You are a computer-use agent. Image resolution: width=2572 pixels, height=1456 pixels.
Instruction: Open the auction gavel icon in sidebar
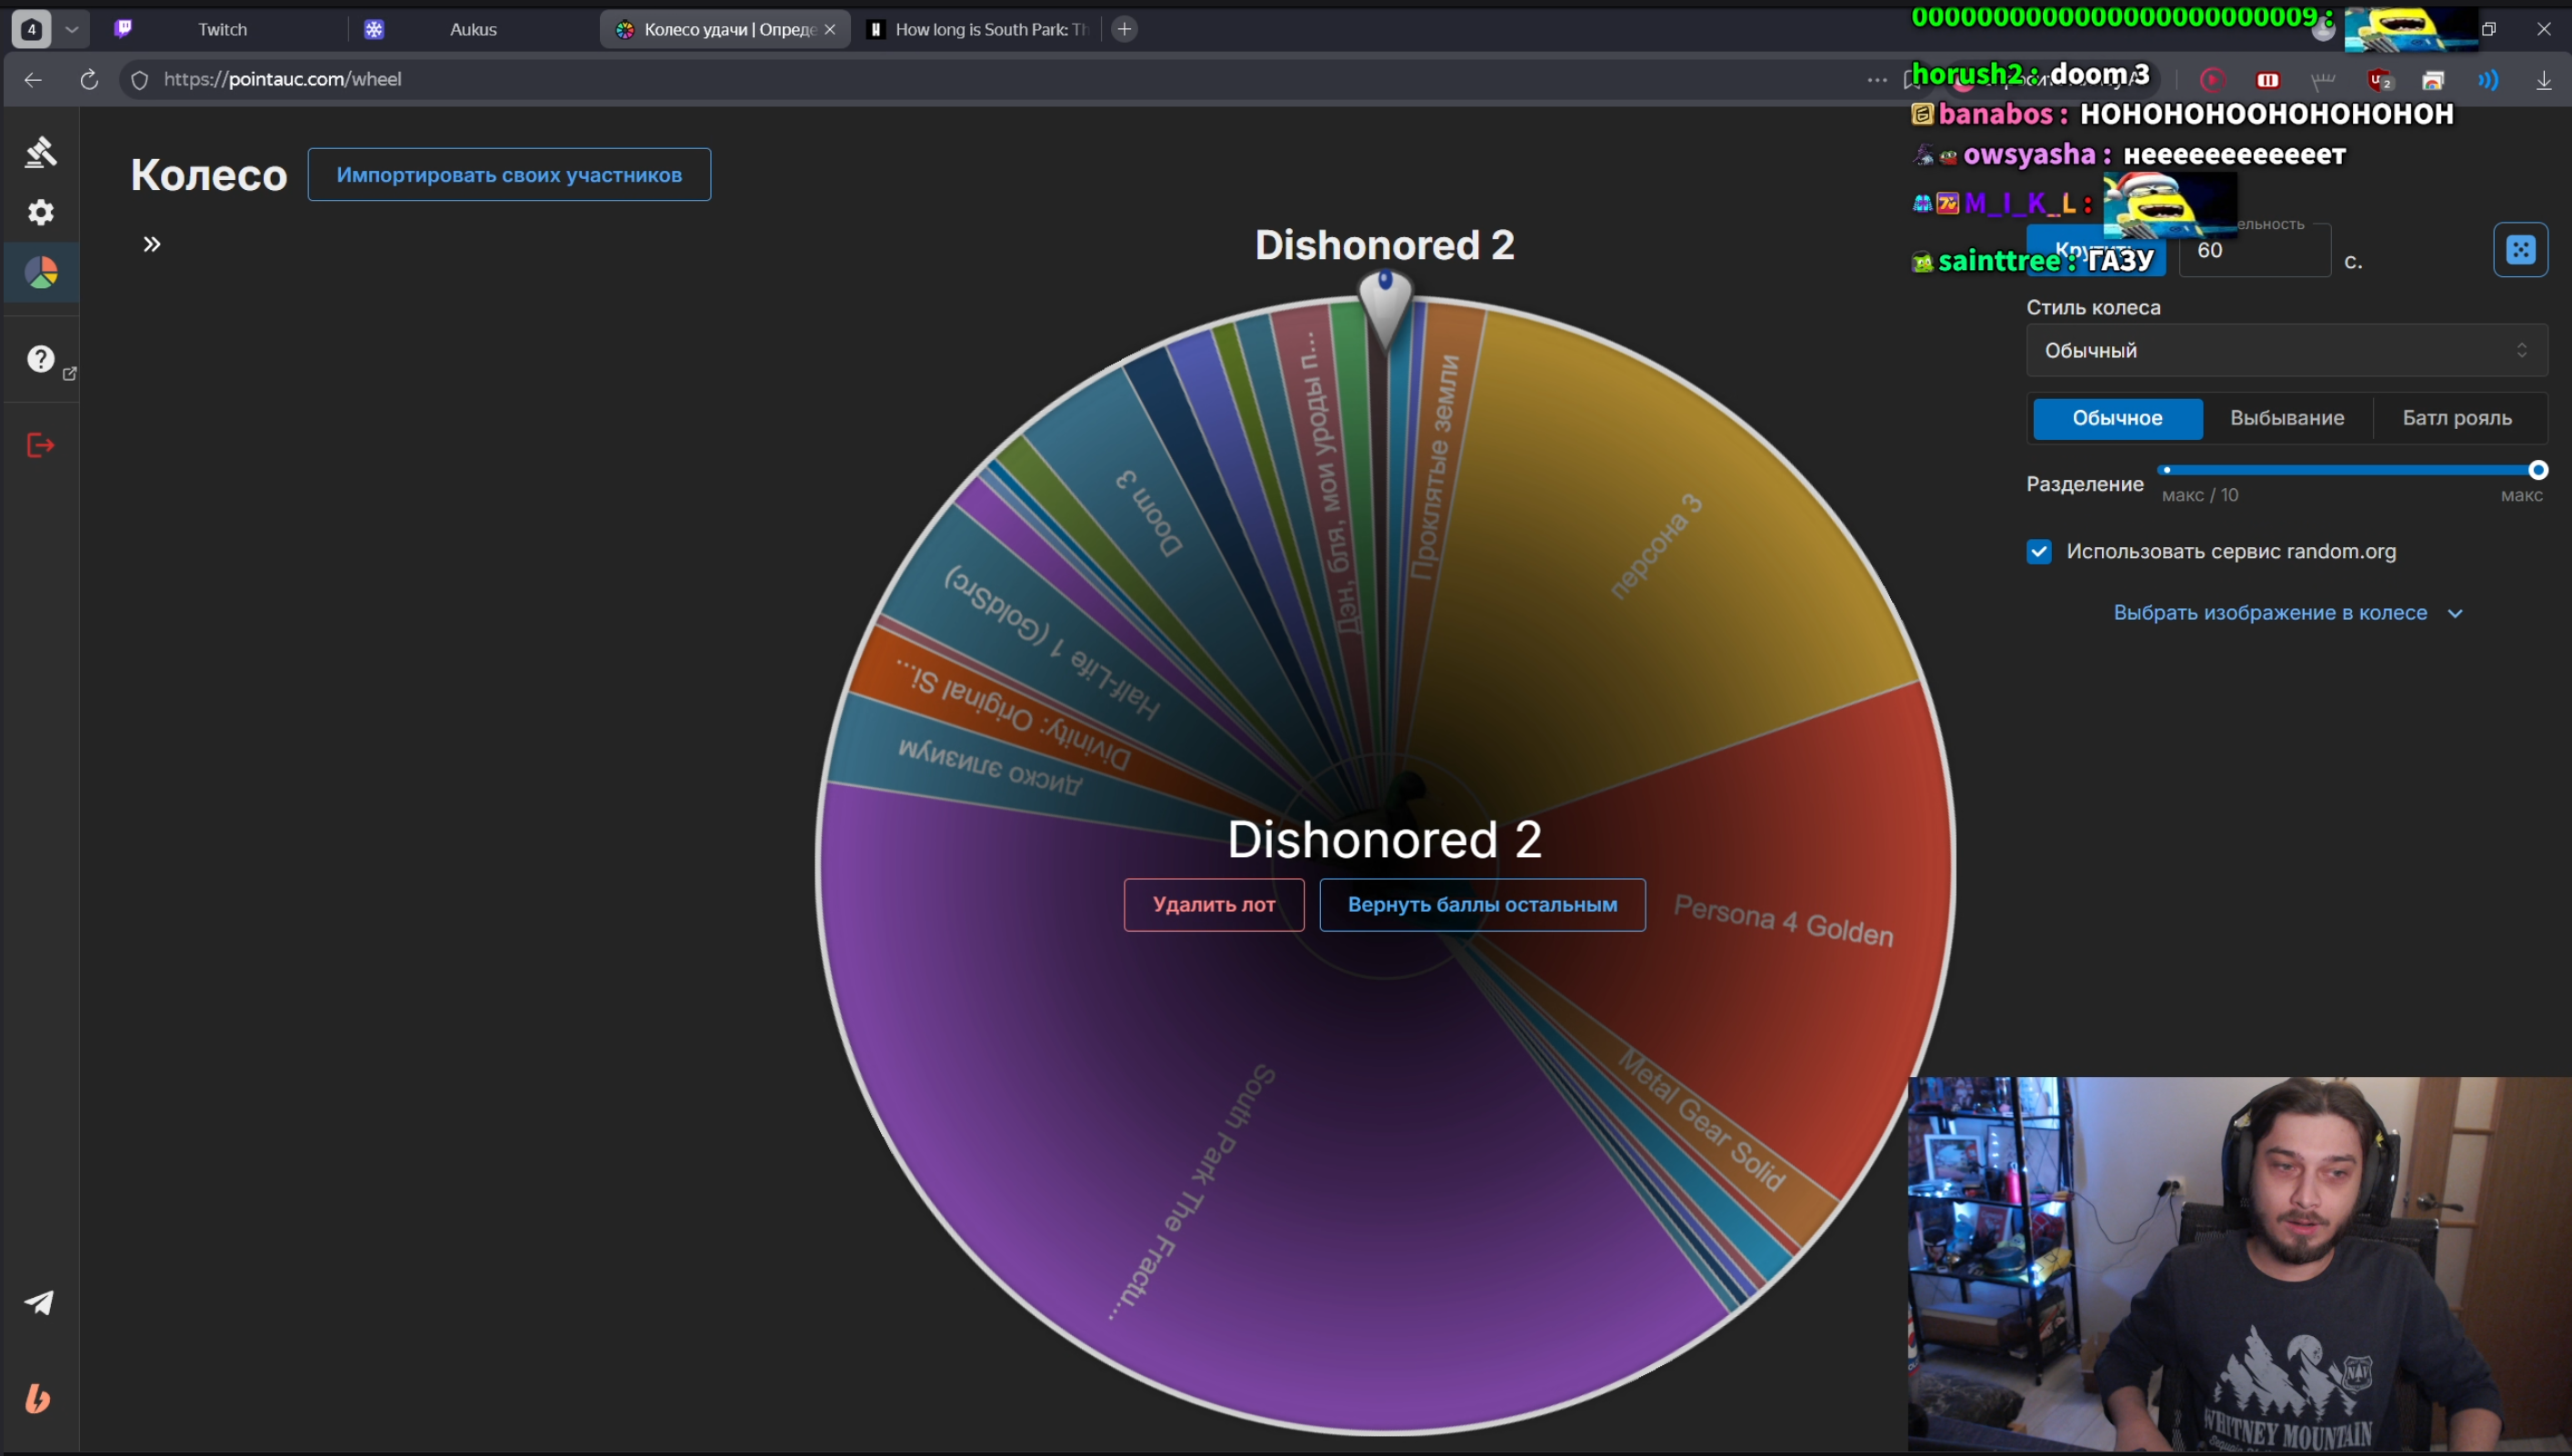[40, 151]
